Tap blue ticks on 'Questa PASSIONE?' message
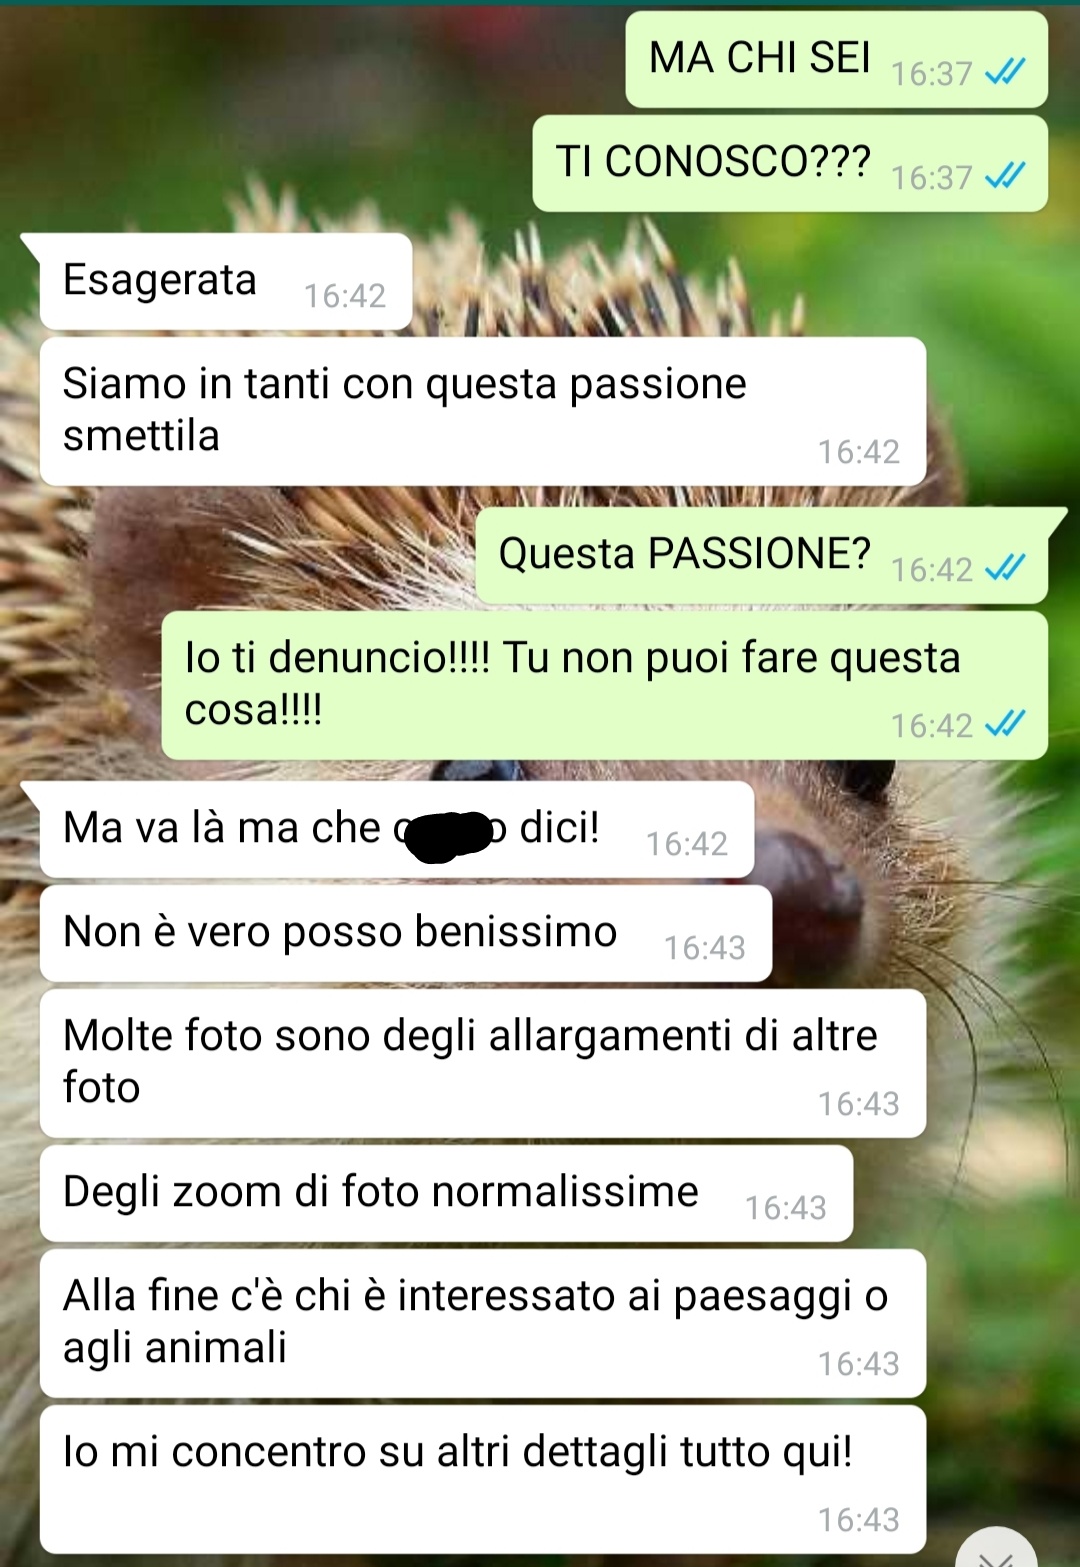The width and height of the screenshot is (1080, 1567). click(x=1005, y=568)
